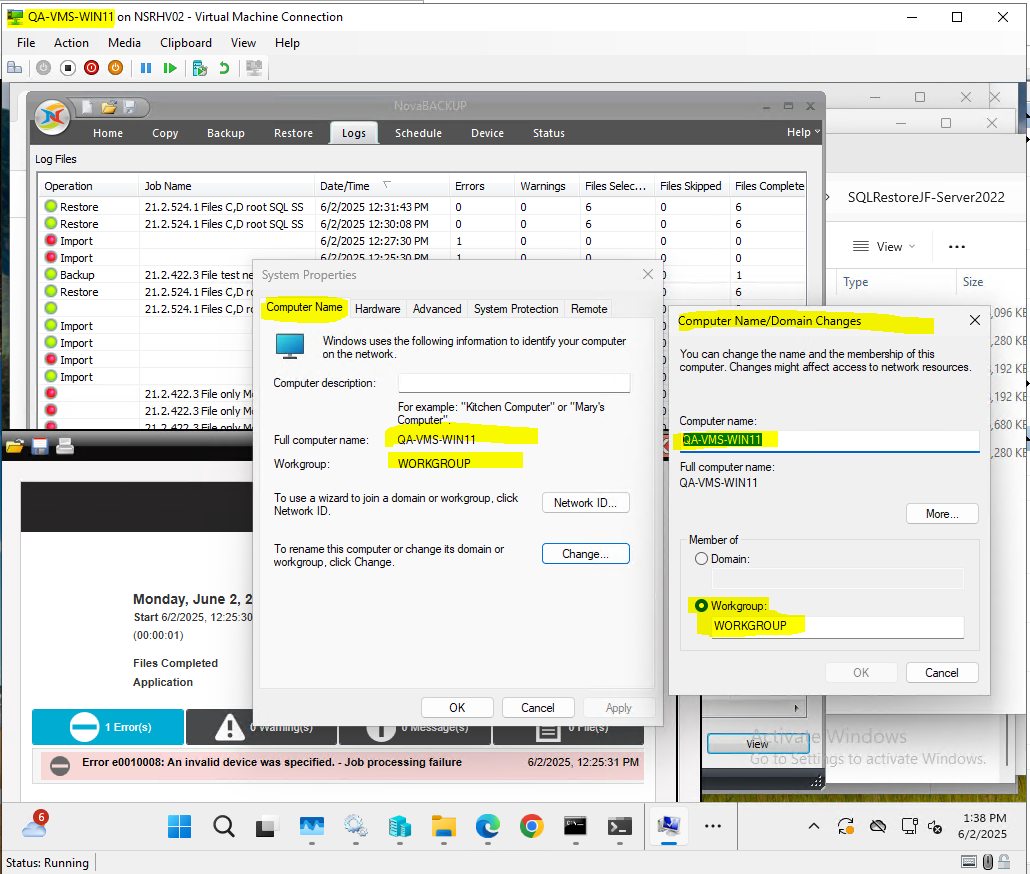This screenshot has height=874, width=1030.
Task: Click OK in System Properties dialog
Action: 457,707
